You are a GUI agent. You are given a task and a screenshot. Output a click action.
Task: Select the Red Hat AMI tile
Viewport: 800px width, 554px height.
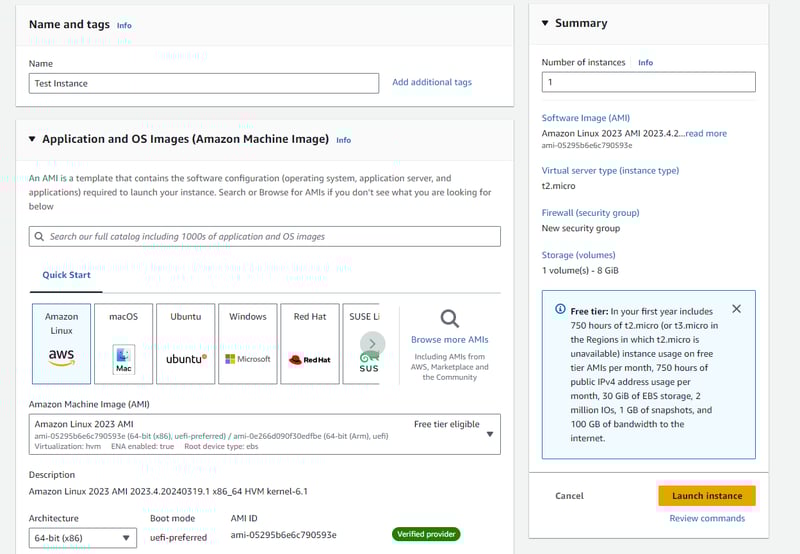click(x=310, y=343)
